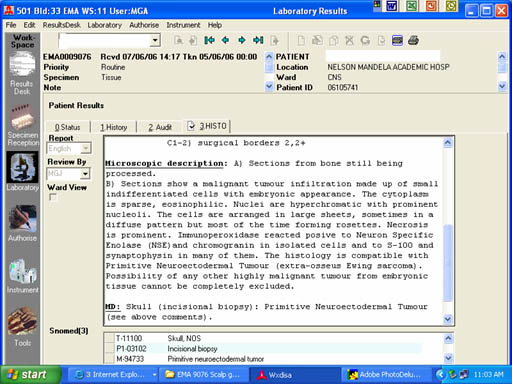Image resolution: width=512 pixels, height=384 pixels.
Task: Open the Review By MGJ dropdown
Action: pos(85,174)
